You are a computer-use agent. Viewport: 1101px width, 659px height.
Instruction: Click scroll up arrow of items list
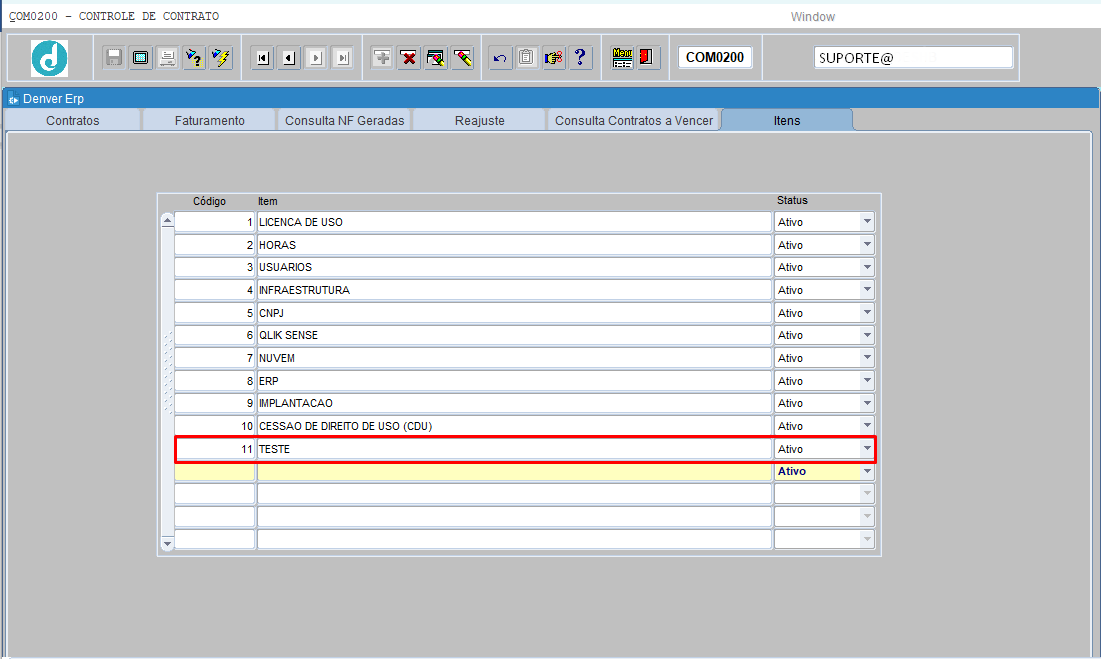(x=167, y=220)
